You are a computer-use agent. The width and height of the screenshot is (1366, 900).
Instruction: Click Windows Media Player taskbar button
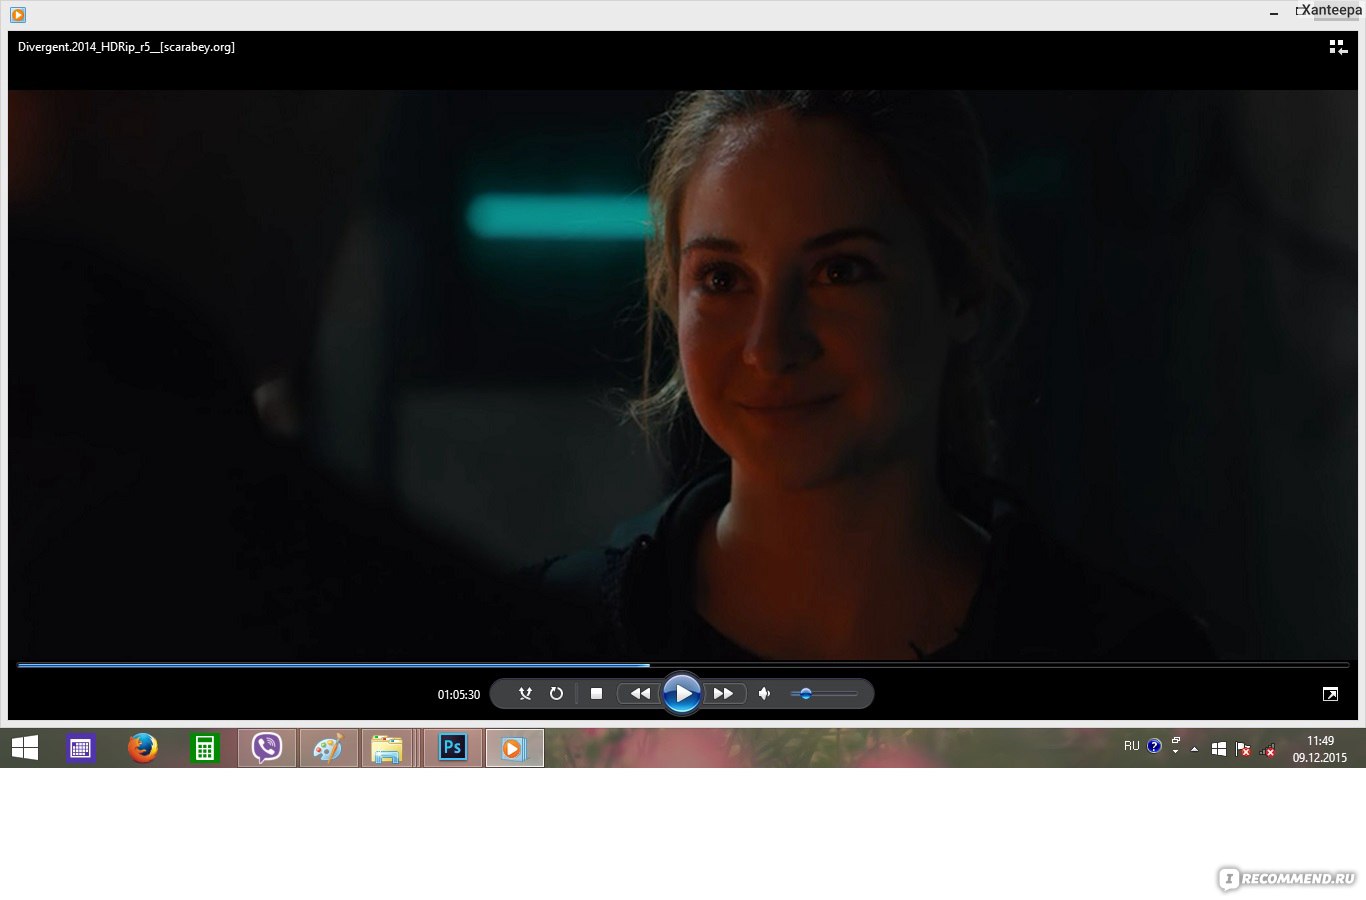(514, 748)
